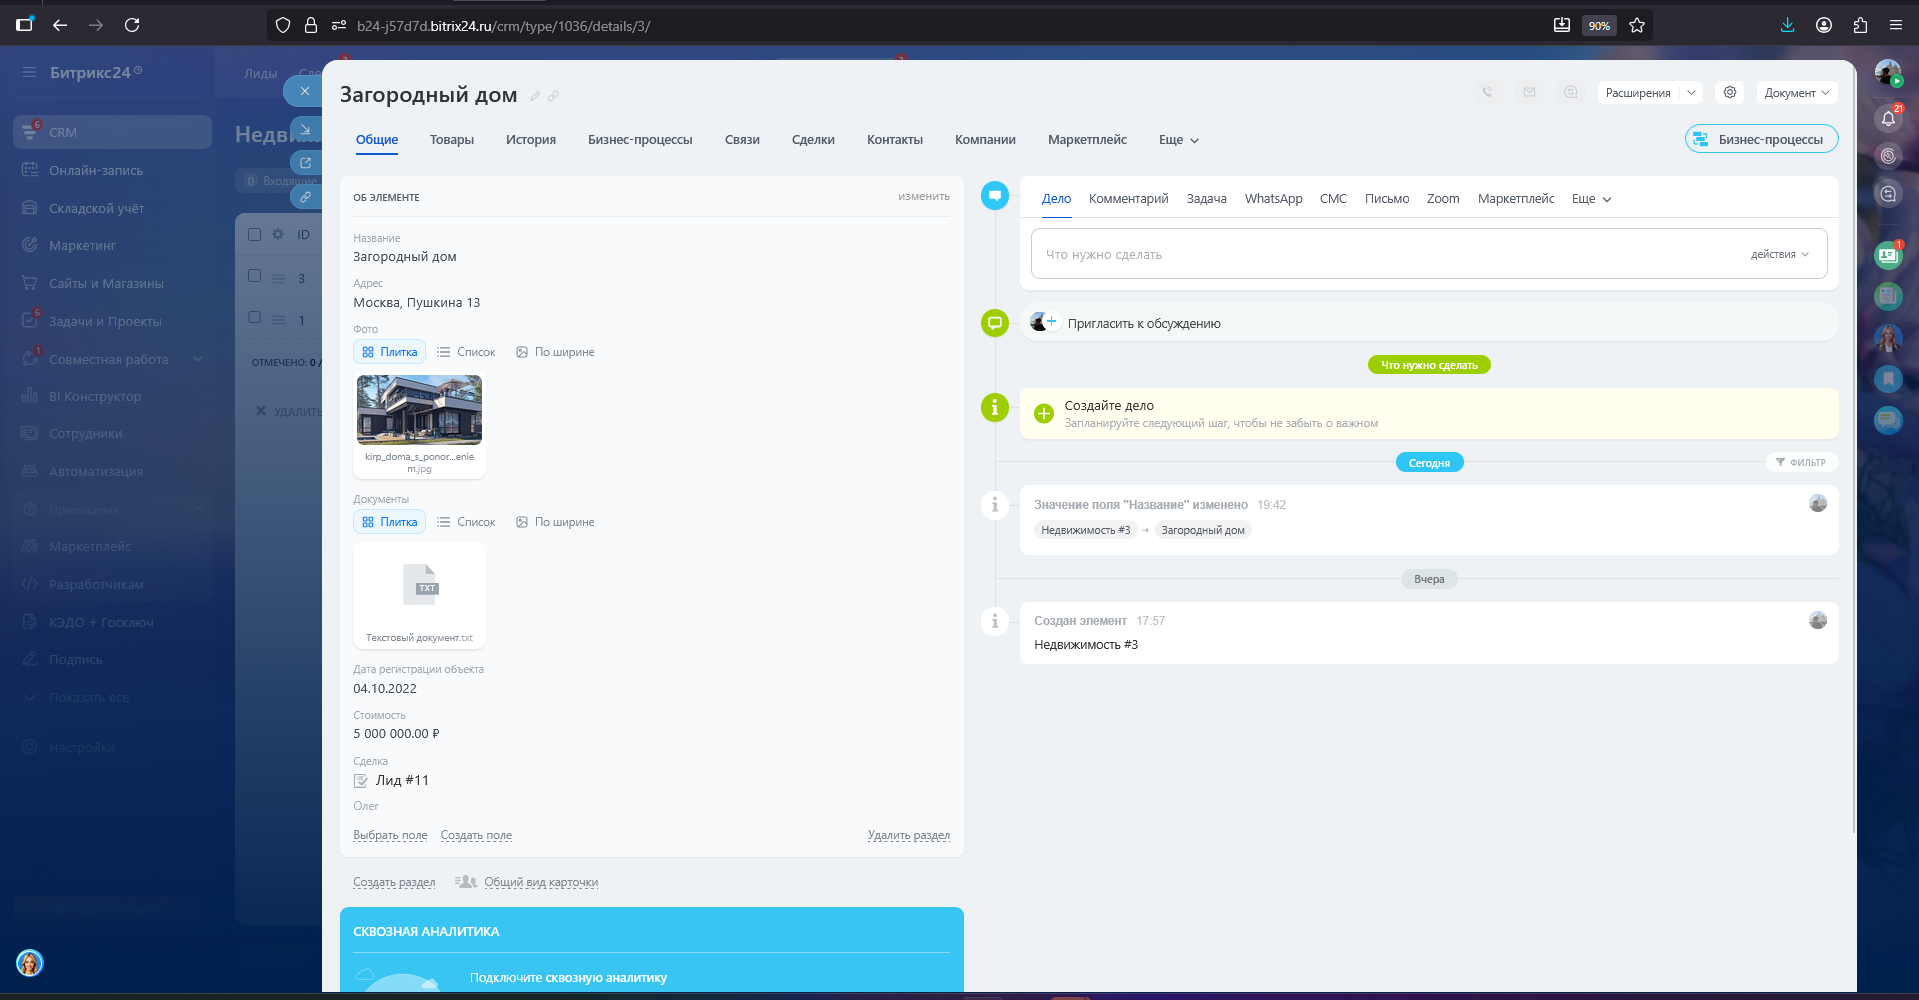Click the chat icon in the card header

(x=1571, y=93)
